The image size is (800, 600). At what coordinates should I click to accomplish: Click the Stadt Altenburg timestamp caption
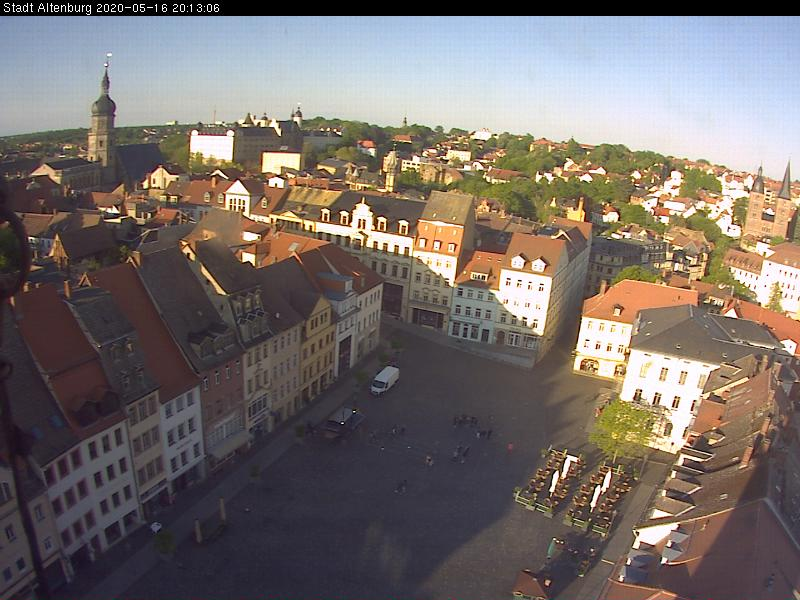click(x=110, y=8)
